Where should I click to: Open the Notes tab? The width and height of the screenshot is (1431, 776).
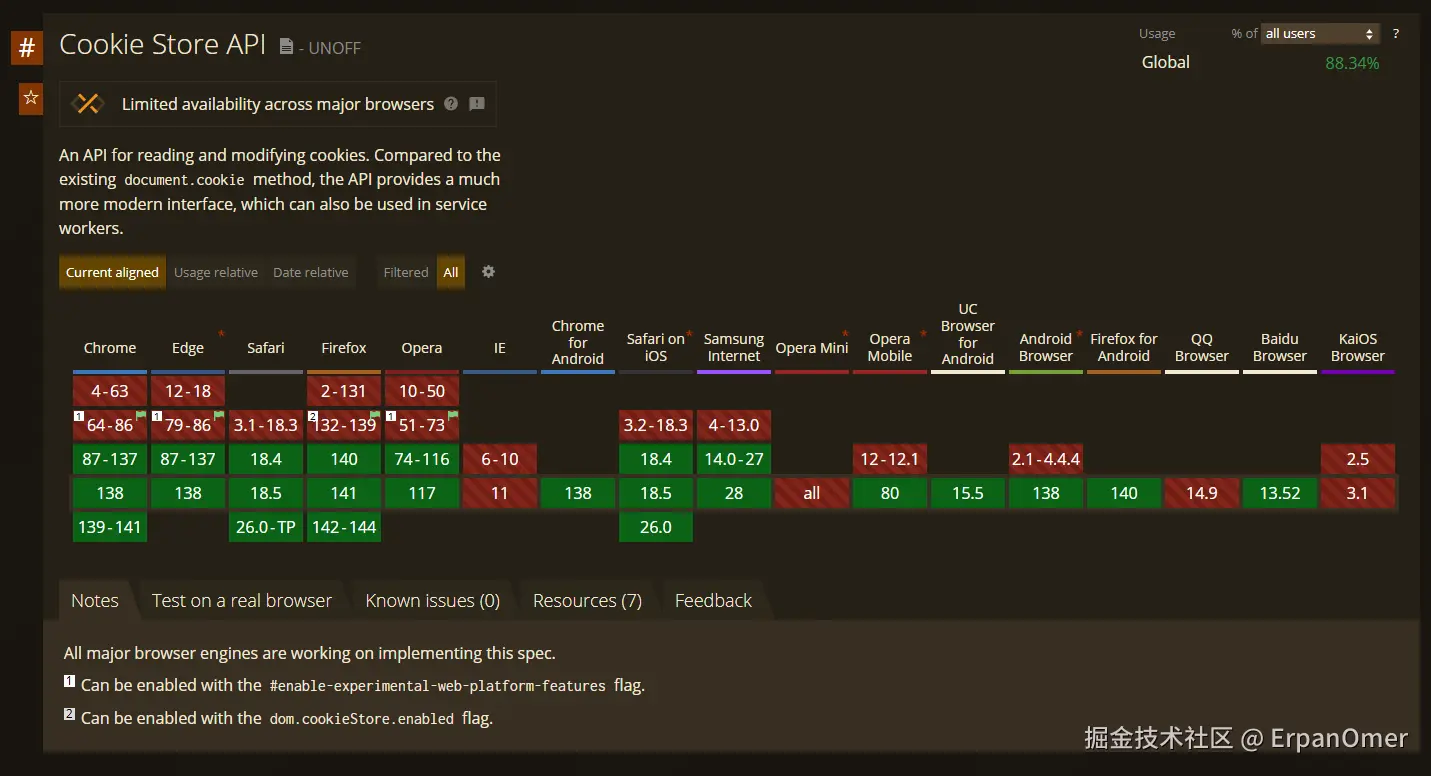click(x=95, y=600)
